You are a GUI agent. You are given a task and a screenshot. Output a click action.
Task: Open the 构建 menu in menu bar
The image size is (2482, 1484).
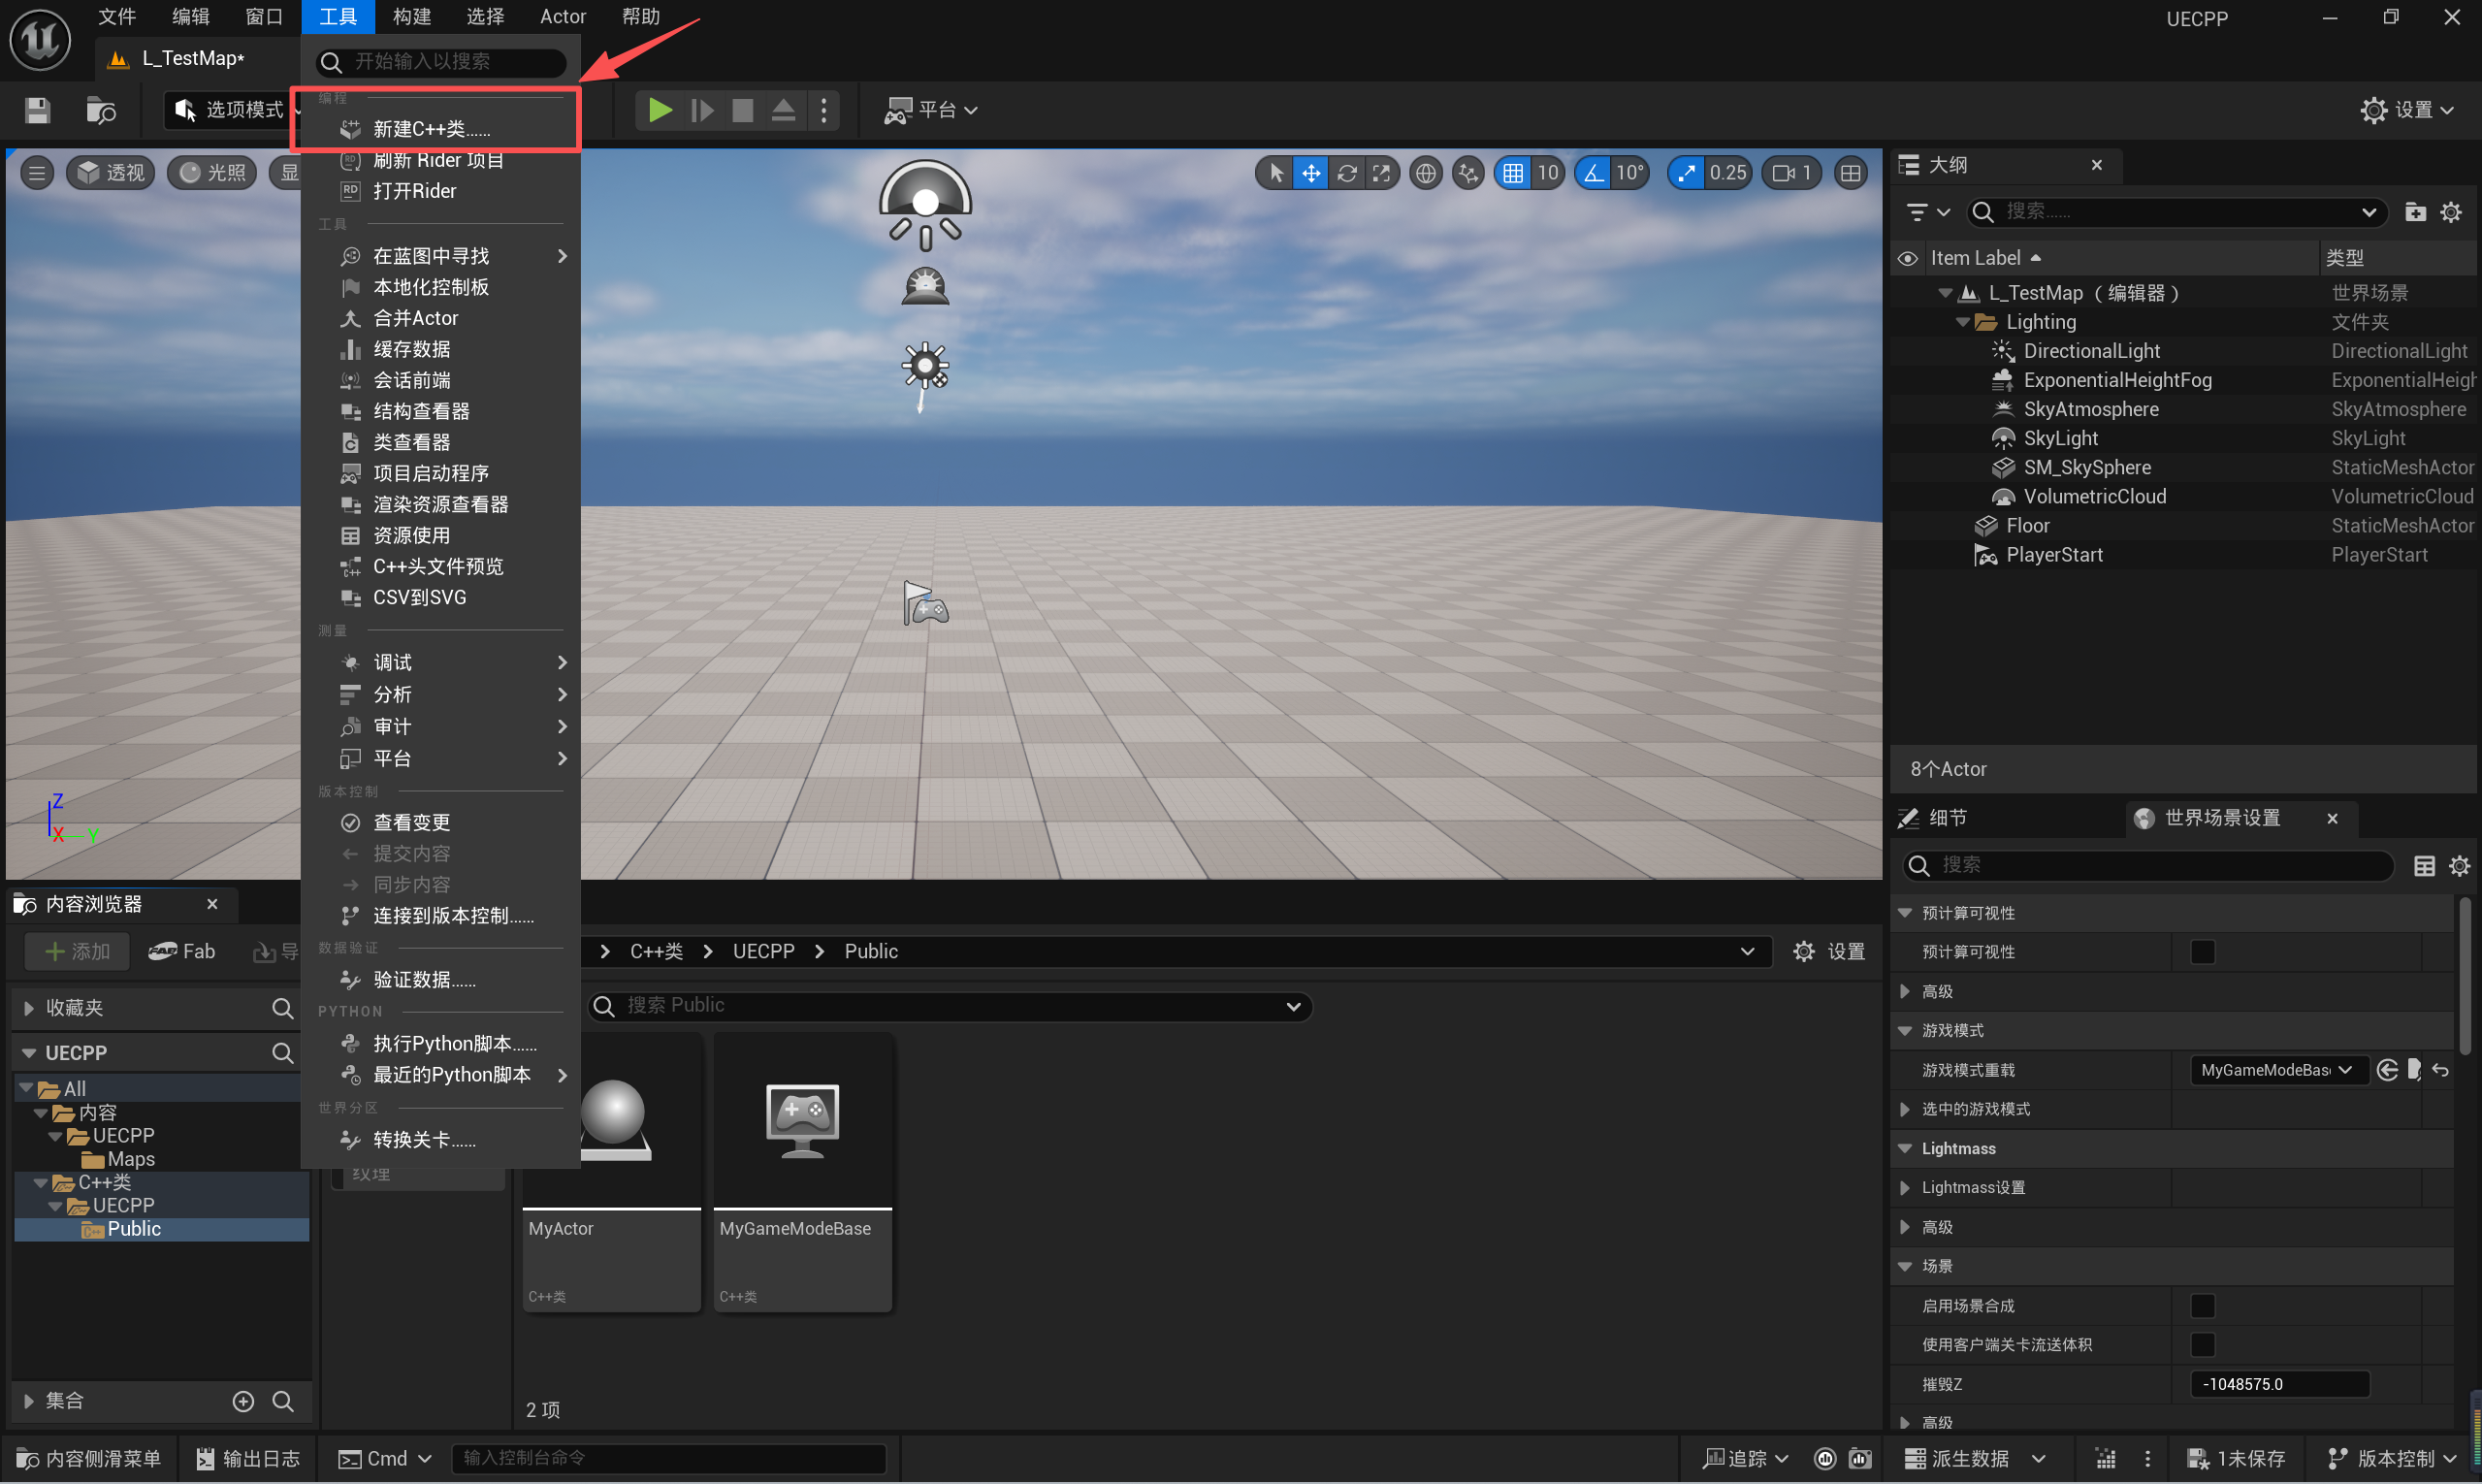coord(411,17)
